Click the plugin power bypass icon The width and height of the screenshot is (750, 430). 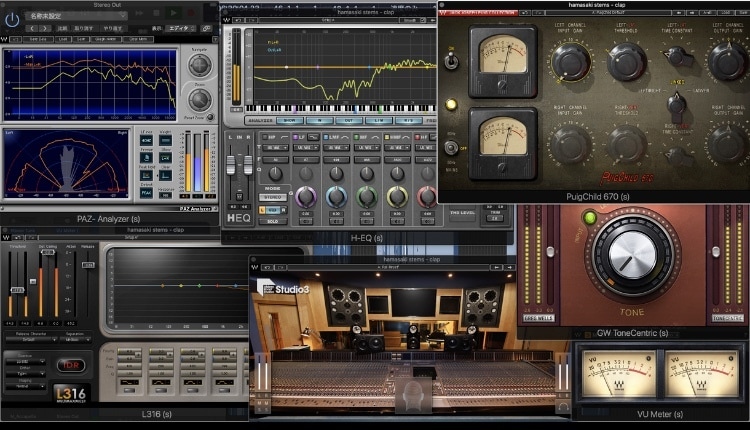12,19
